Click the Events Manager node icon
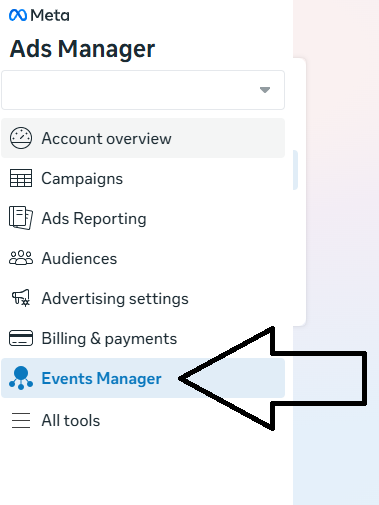This screenshot has height=505, width=379. tap(21, 378)
